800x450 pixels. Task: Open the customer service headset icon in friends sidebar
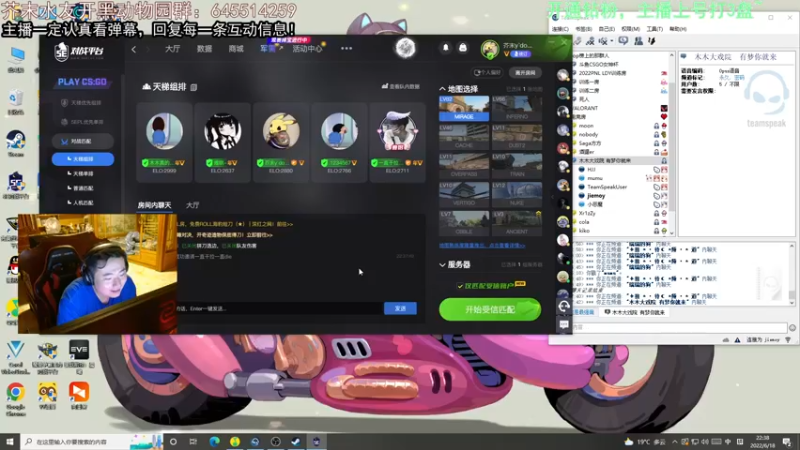coord(563,306)
